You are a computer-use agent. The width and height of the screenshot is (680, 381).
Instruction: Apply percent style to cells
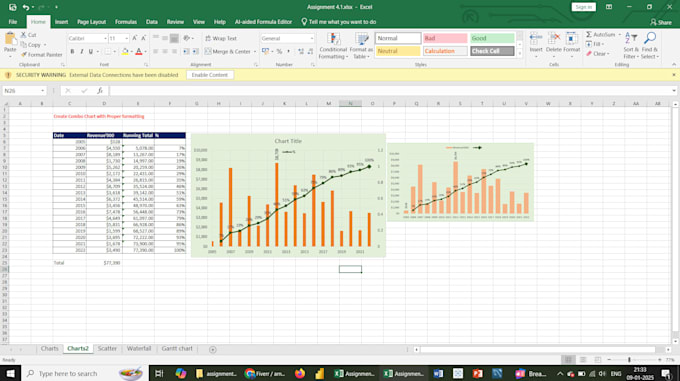279,52
